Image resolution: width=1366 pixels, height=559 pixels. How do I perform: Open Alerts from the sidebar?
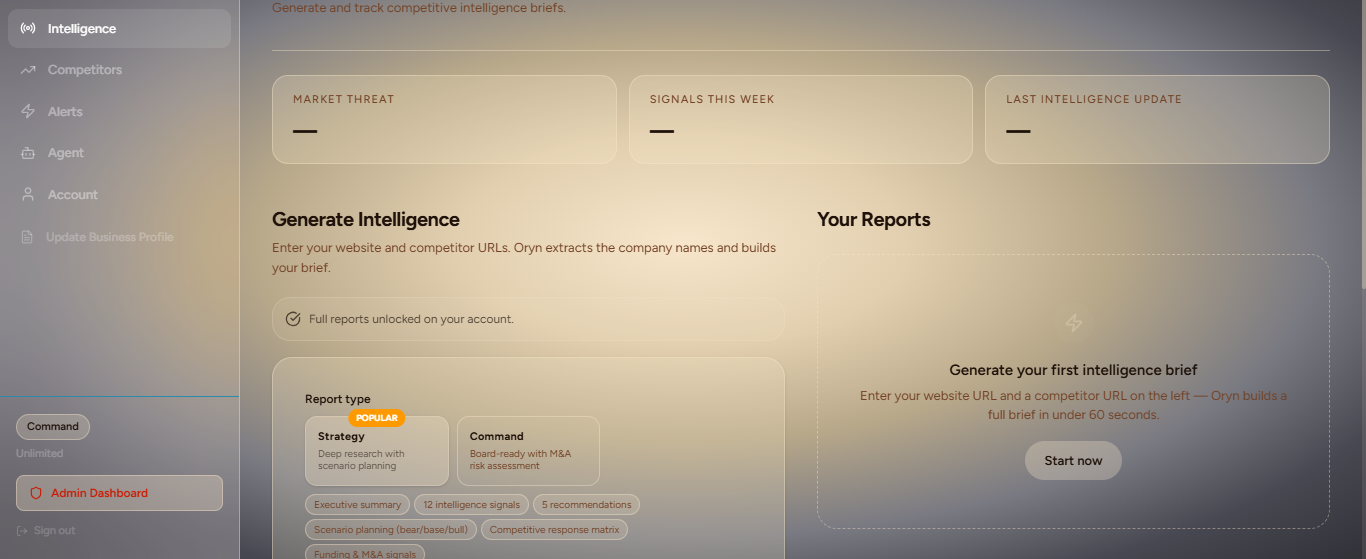(119, 112)
